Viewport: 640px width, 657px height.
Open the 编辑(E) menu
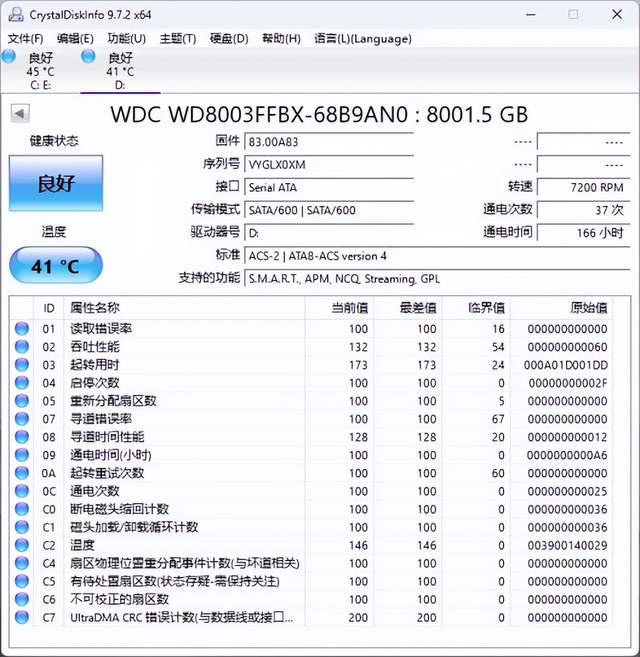point(75,39)
